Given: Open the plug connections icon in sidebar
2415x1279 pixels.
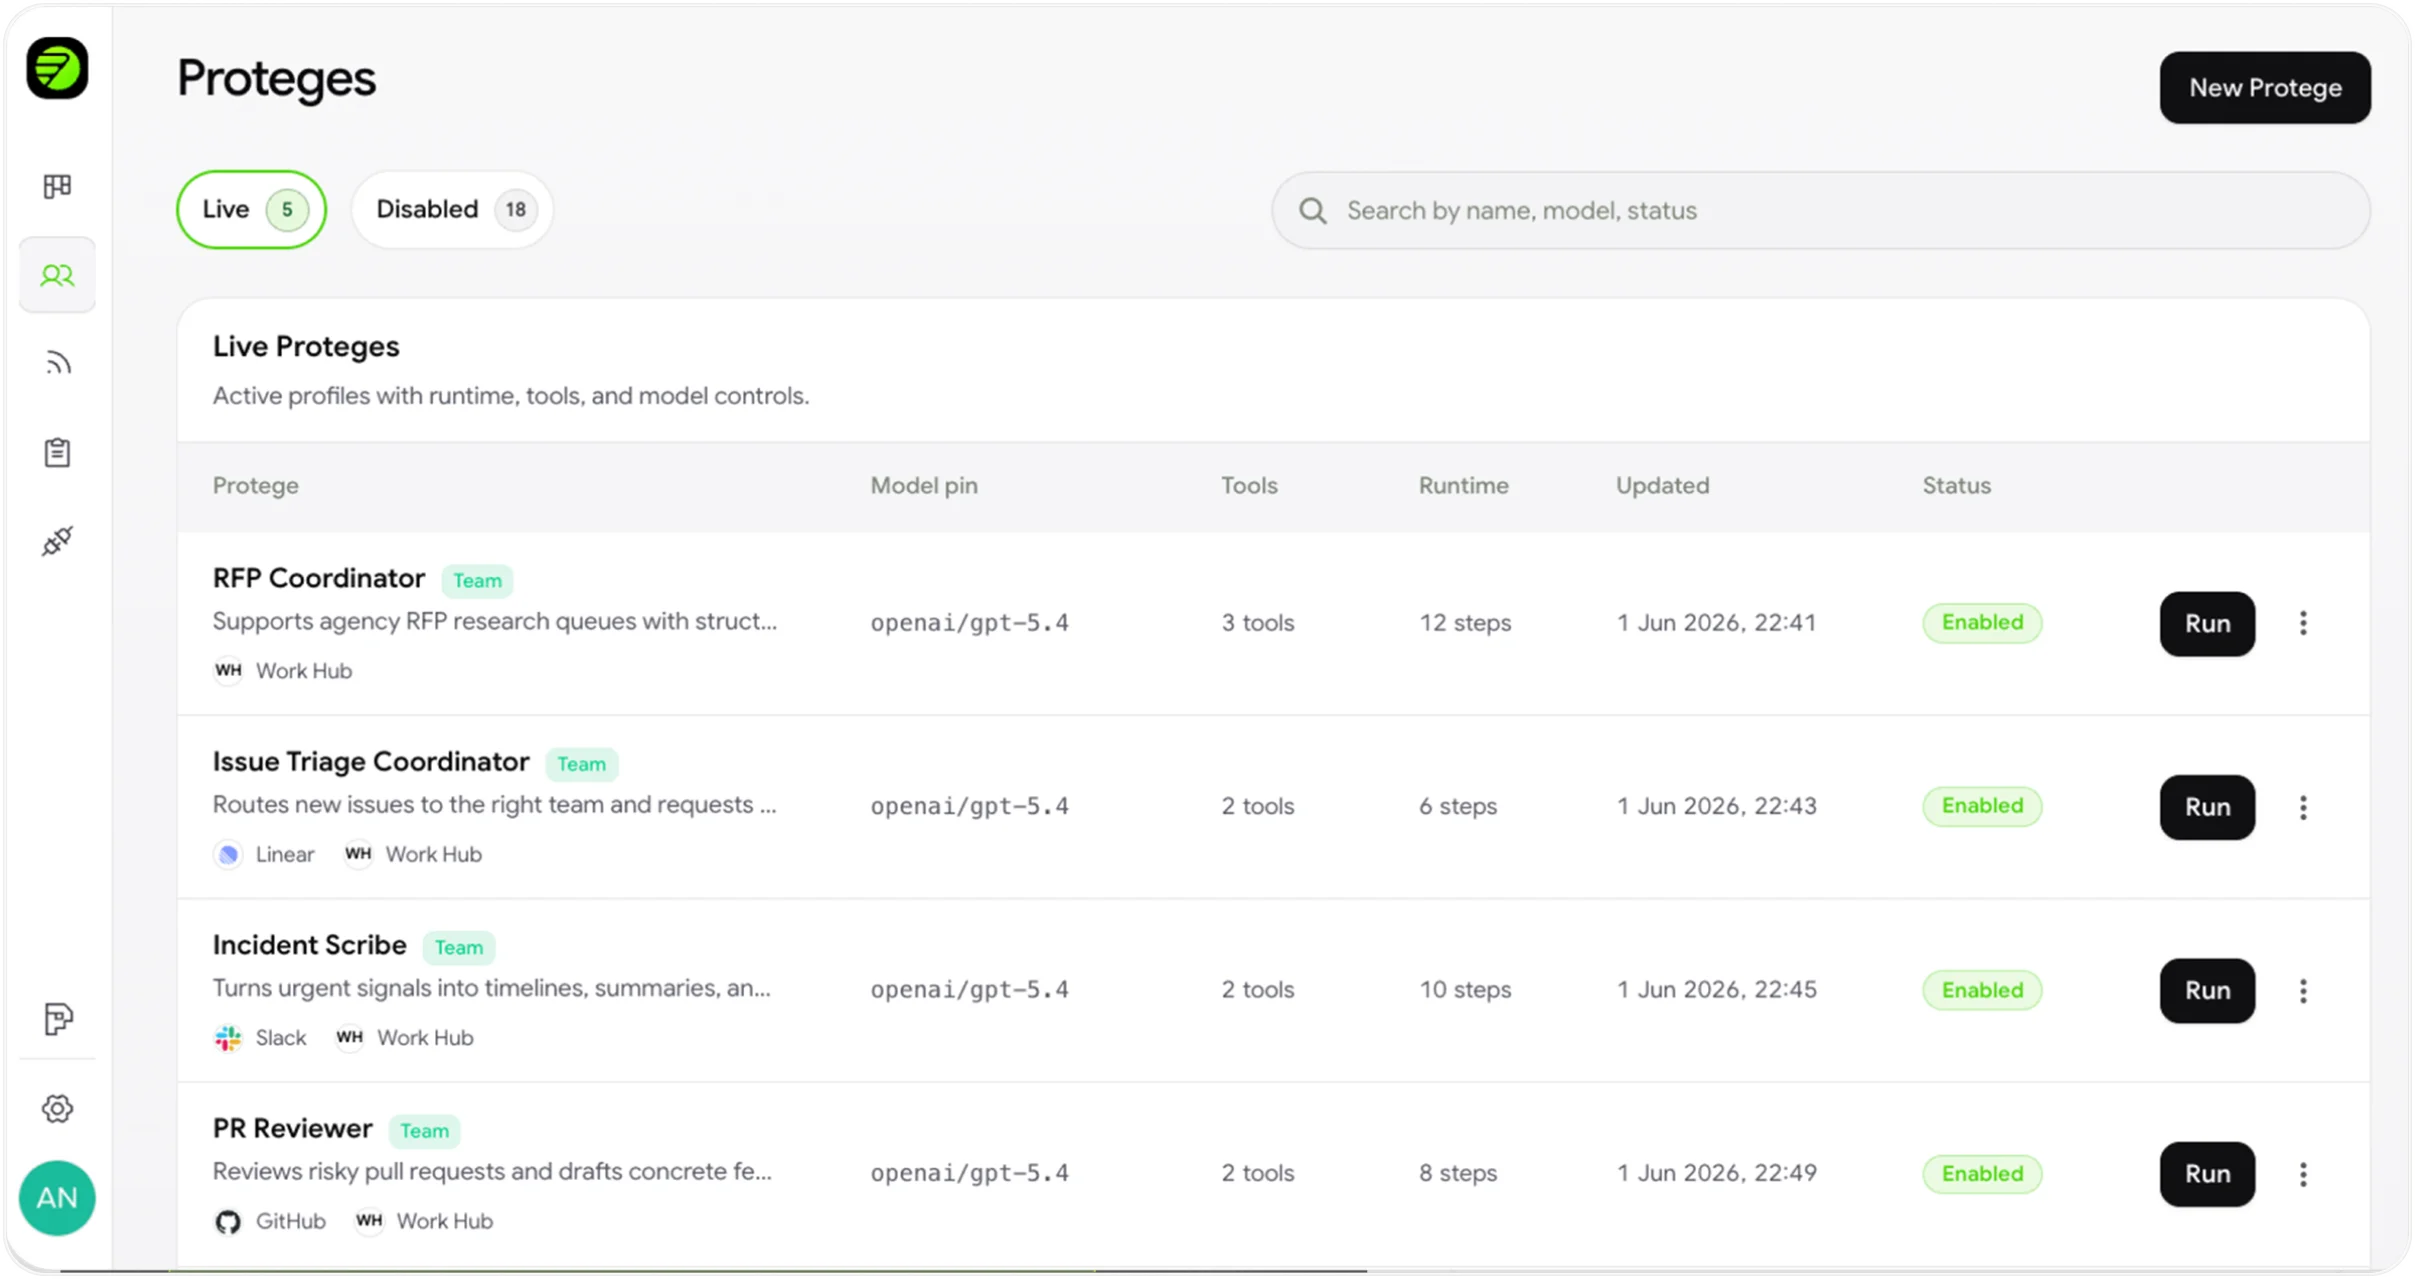Looking at the screenshot, I should pos(57,541).
